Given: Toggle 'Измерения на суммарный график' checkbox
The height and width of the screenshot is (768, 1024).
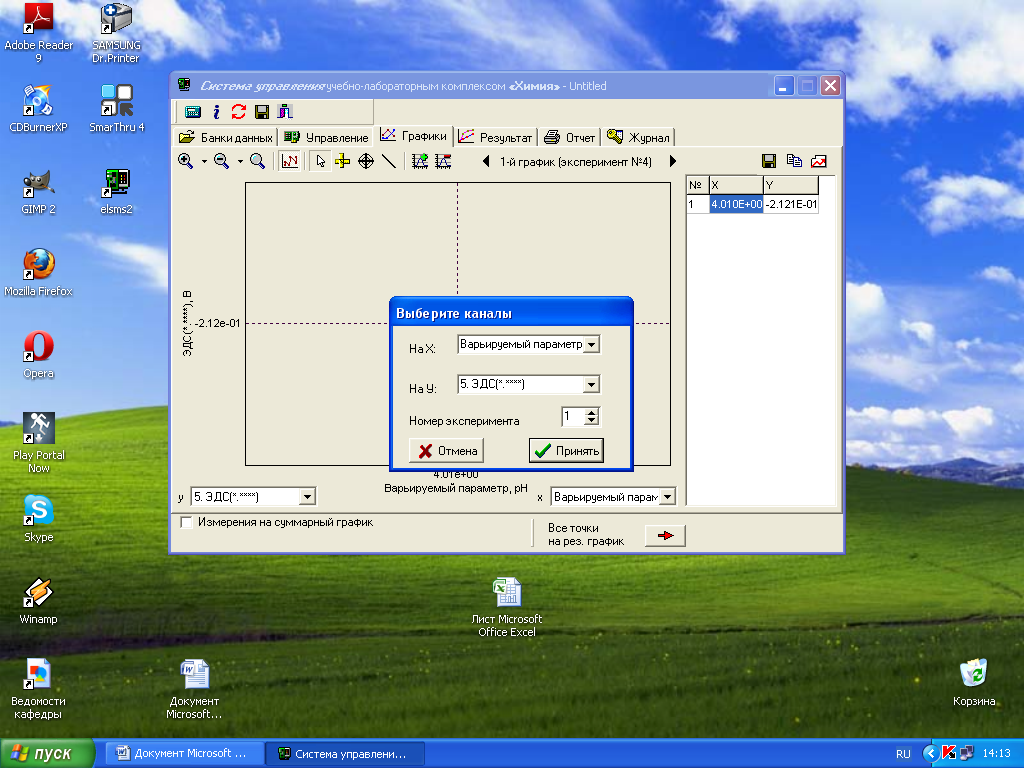Looking at the screenshot, I should (x=187, y=522).
